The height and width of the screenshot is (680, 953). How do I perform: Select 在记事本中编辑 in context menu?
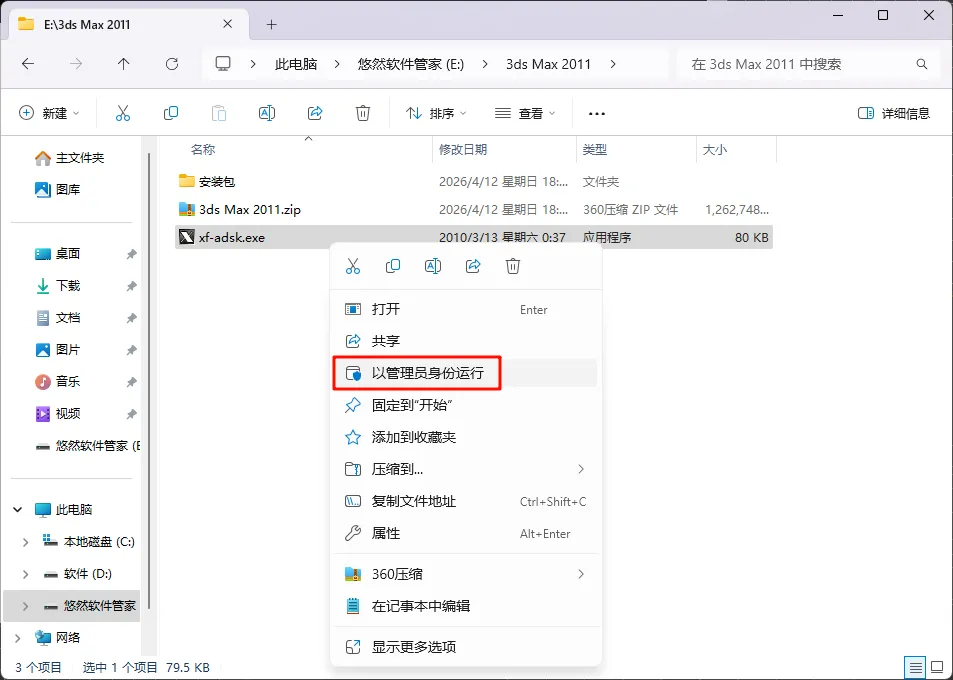[466, 606]
